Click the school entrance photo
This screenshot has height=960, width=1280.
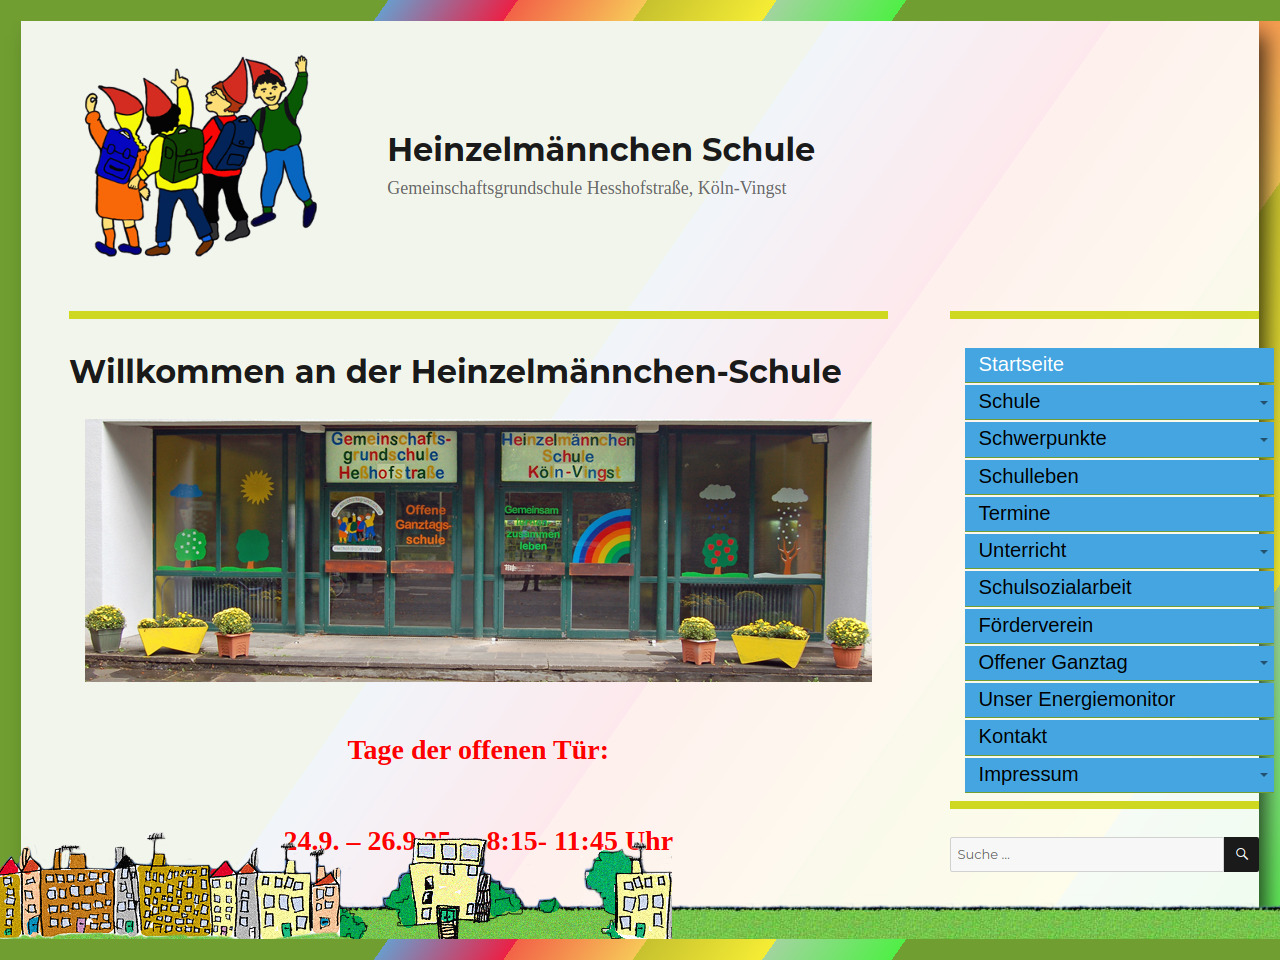(x=478, y=551)
